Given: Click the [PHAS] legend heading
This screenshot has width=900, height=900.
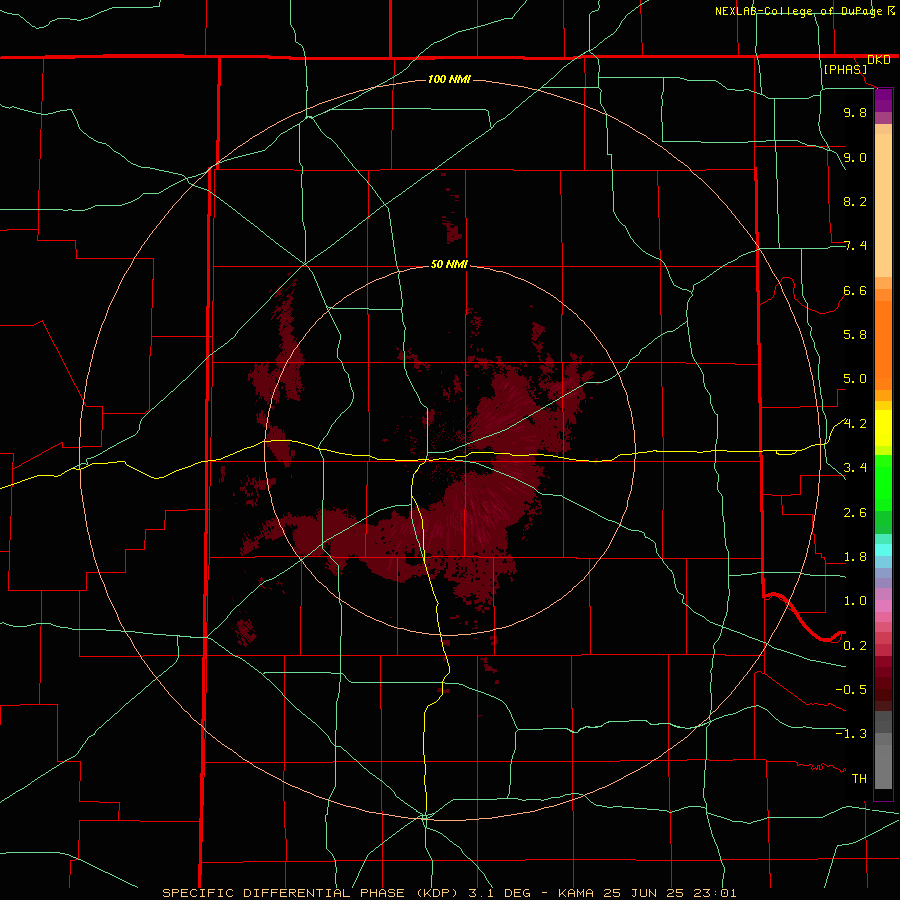Looking at the screenshot, I should coord(845,69).
